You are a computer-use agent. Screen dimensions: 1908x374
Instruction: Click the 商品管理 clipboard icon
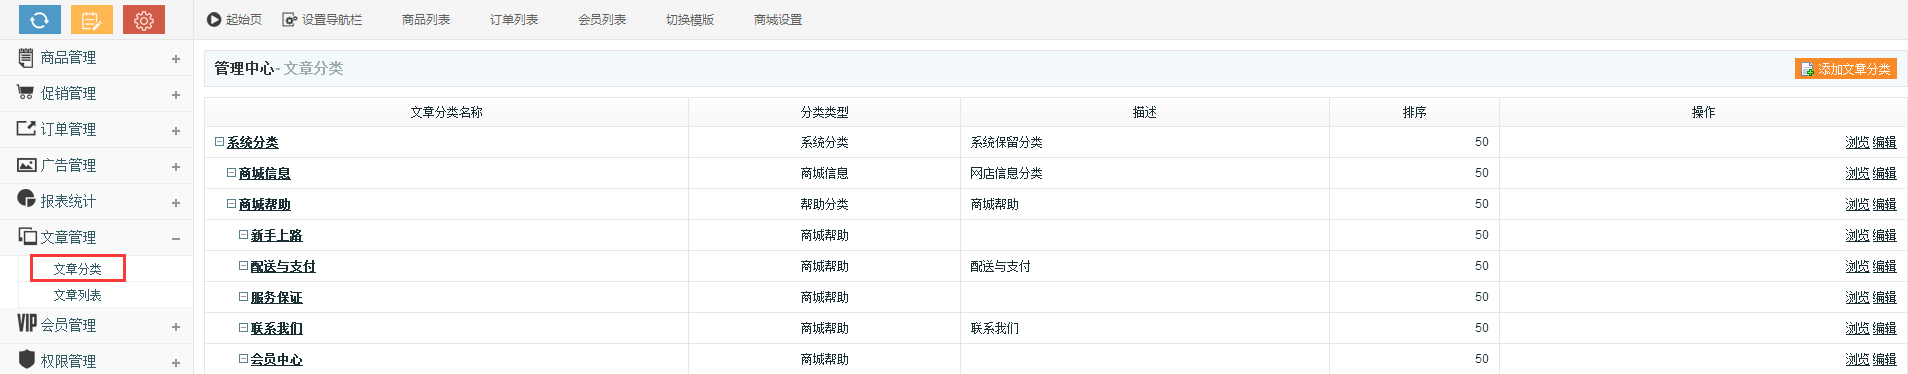pyautogui.click(x=26, y=57)
